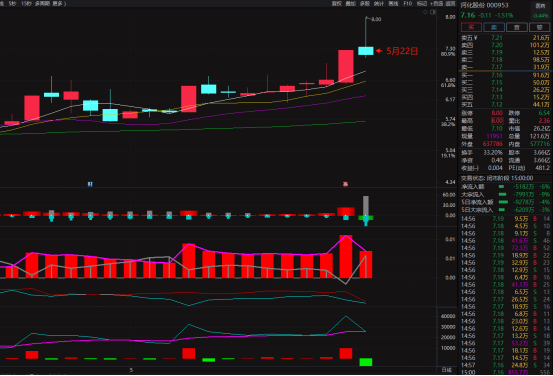Open the 日线 period selector
This screenshot has height=376, width=553.
click(447, 370)
